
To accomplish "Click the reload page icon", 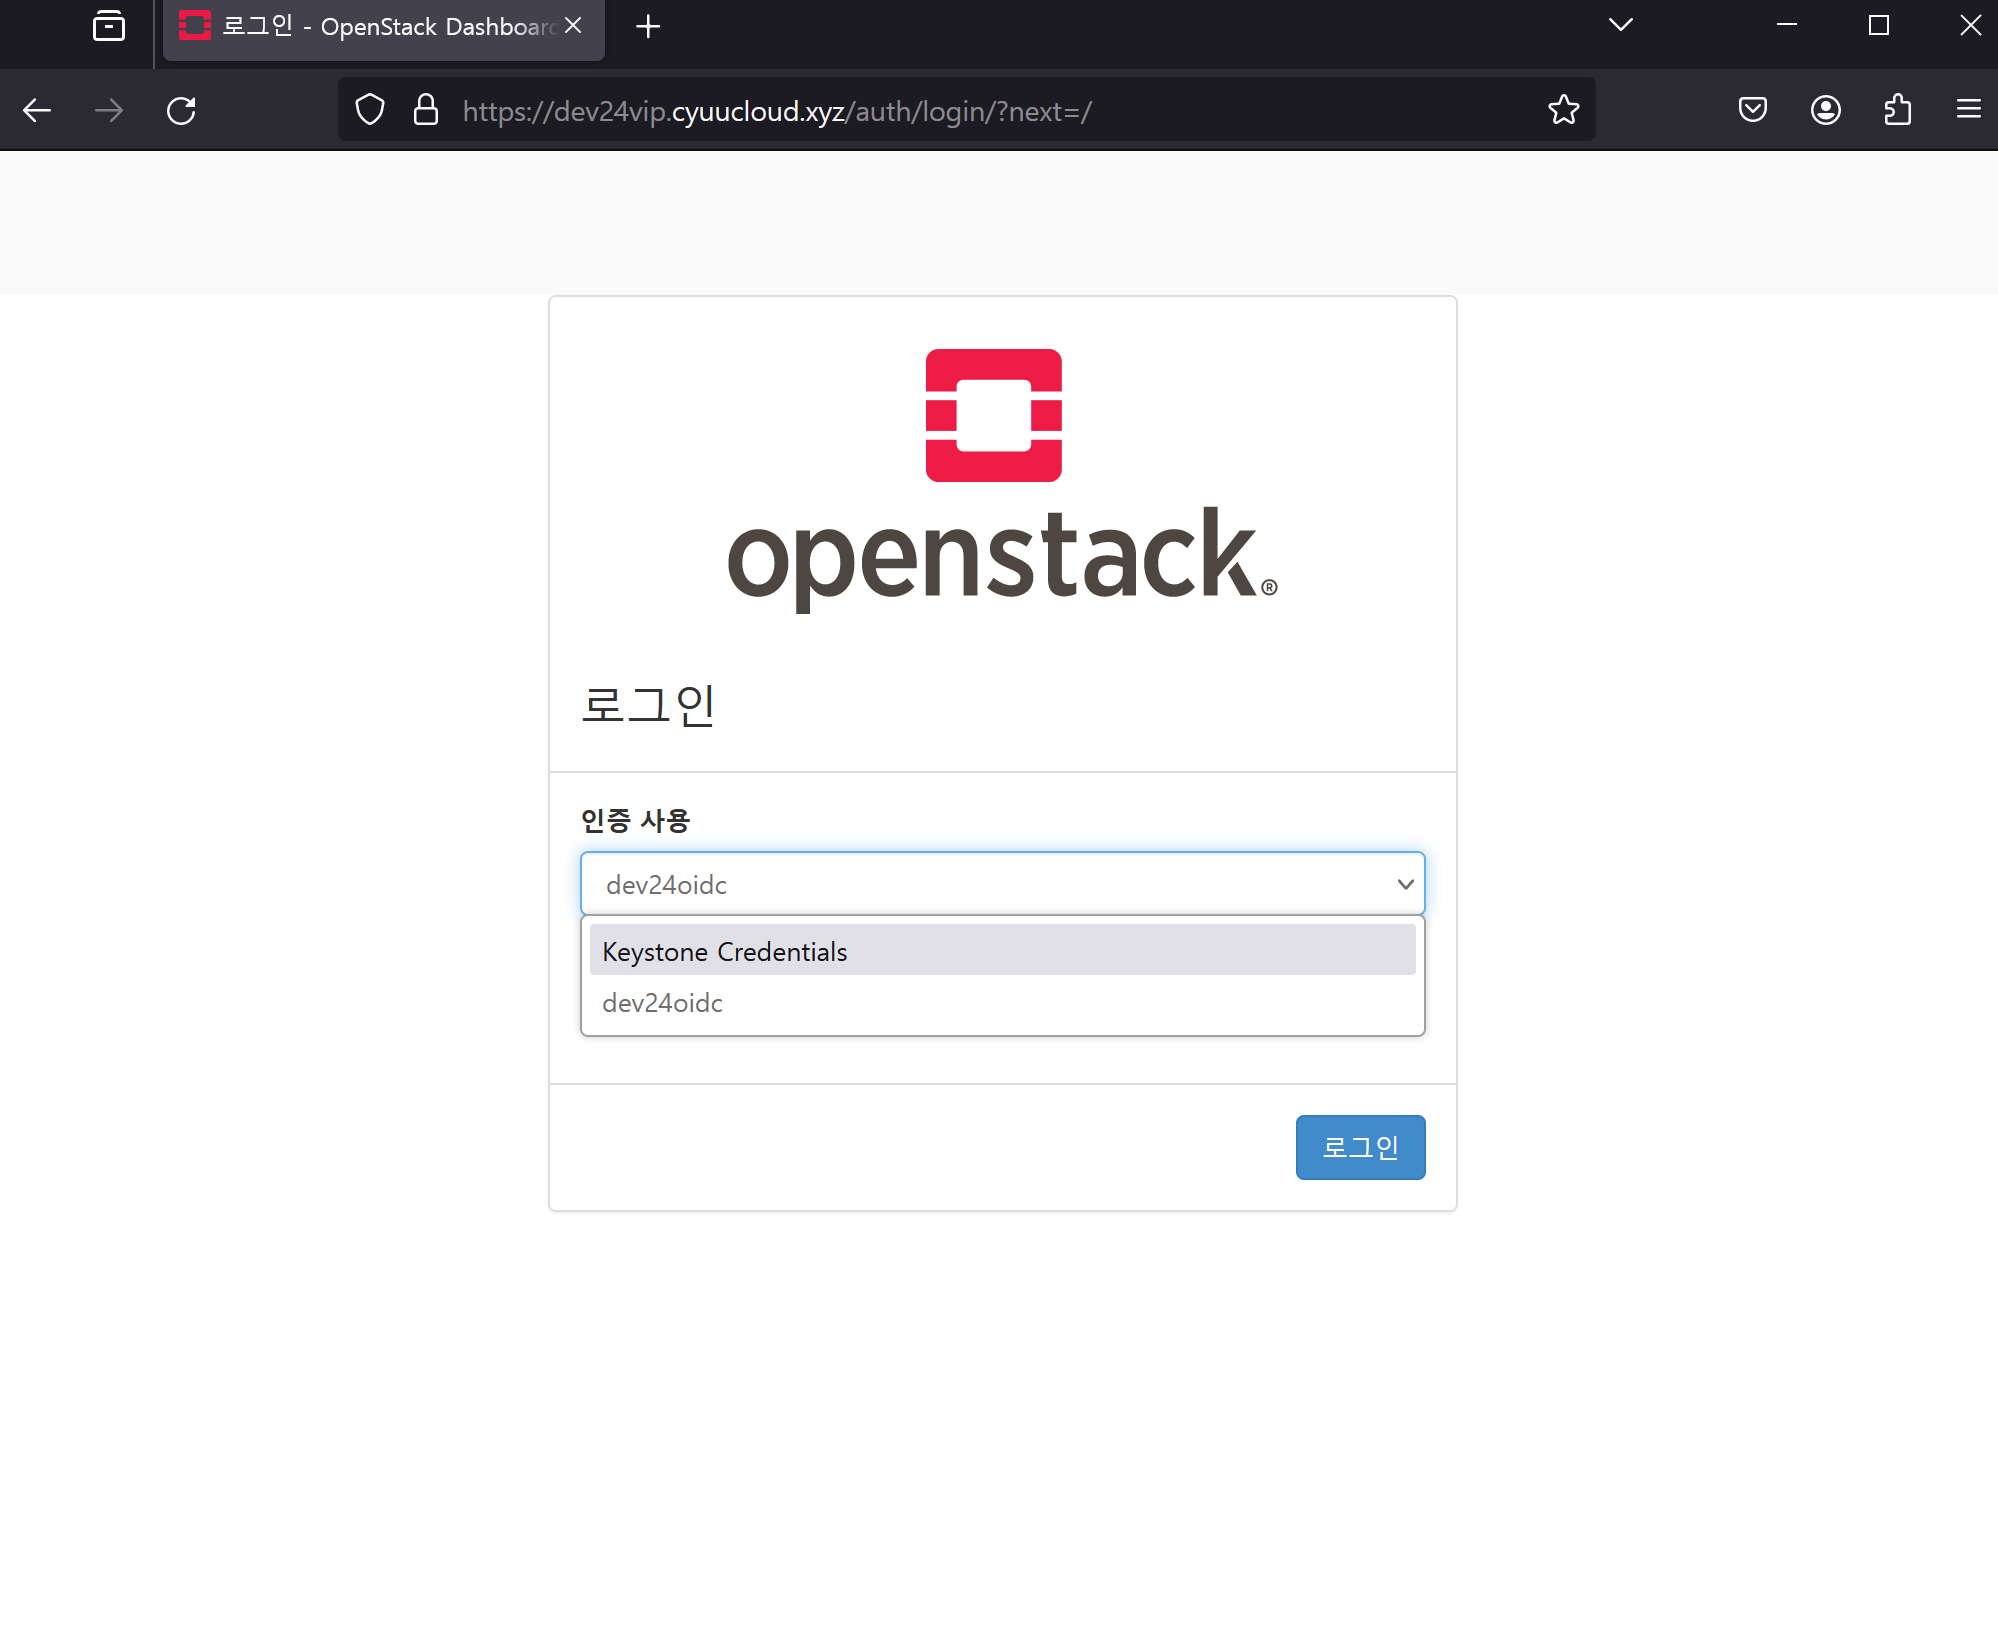I will (181, 110).
